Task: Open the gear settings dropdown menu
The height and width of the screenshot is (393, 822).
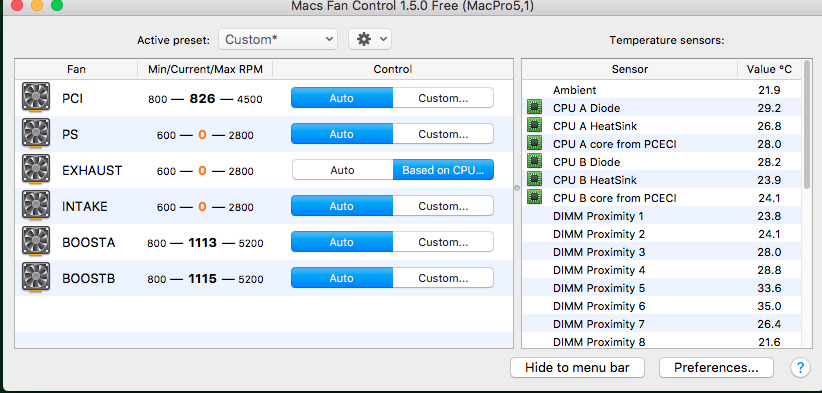Action: click(x=370, y=39)
